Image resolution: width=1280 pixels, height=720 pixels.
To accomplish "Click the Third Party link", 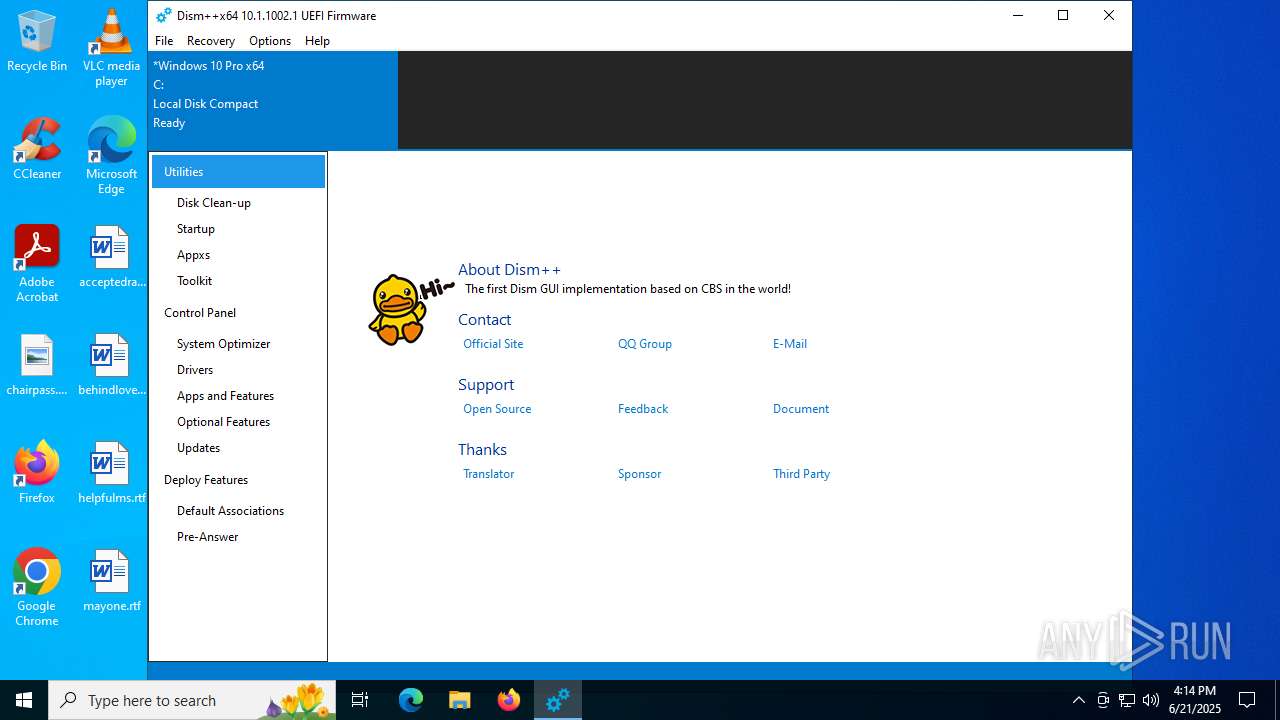I will click(x=802, y=474).
